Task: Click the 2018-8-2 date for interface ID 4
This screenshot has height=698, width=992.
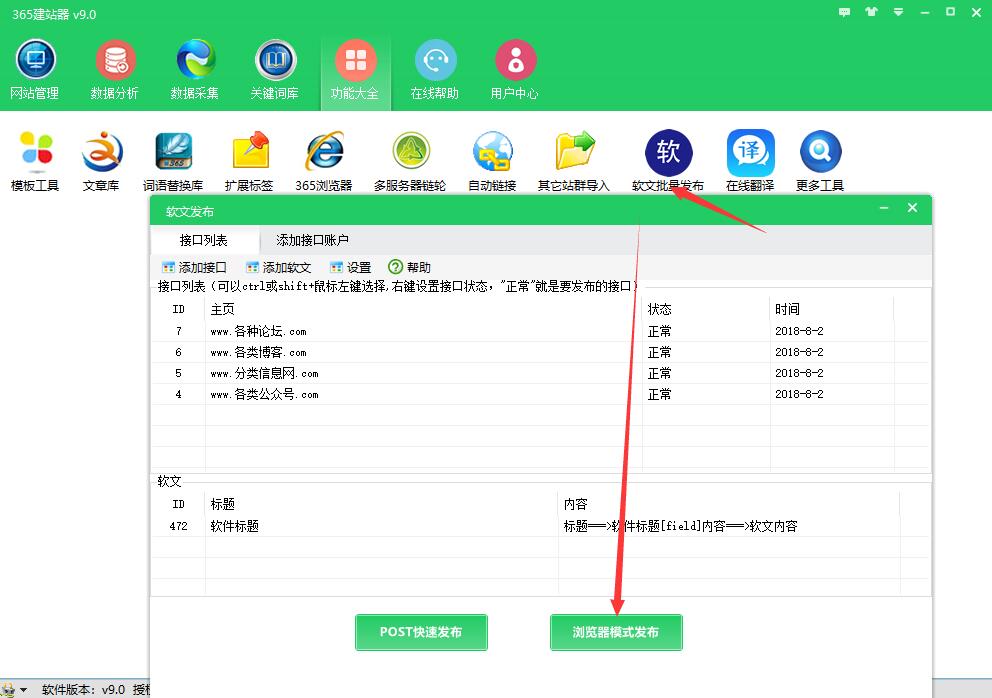Action: pyautogui.click(x=799, y=394)
